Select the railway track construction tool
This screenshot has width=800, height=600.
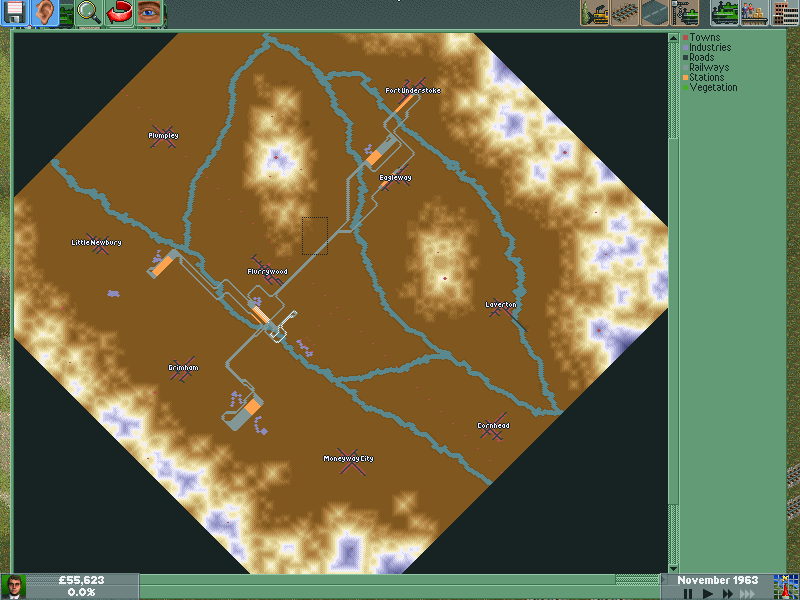[625, 13]
